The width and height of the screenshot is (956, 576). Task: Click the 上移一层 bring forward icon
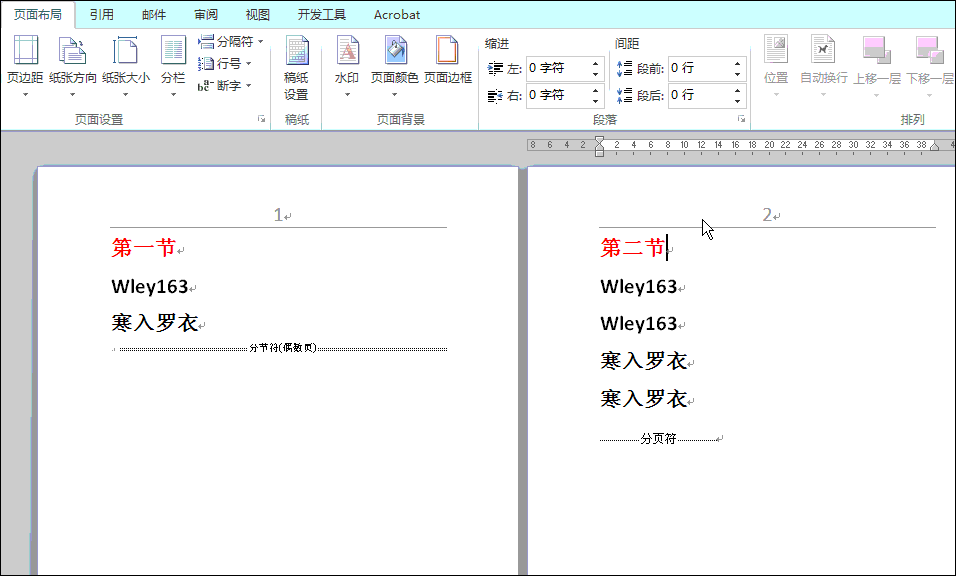[877, 50]
